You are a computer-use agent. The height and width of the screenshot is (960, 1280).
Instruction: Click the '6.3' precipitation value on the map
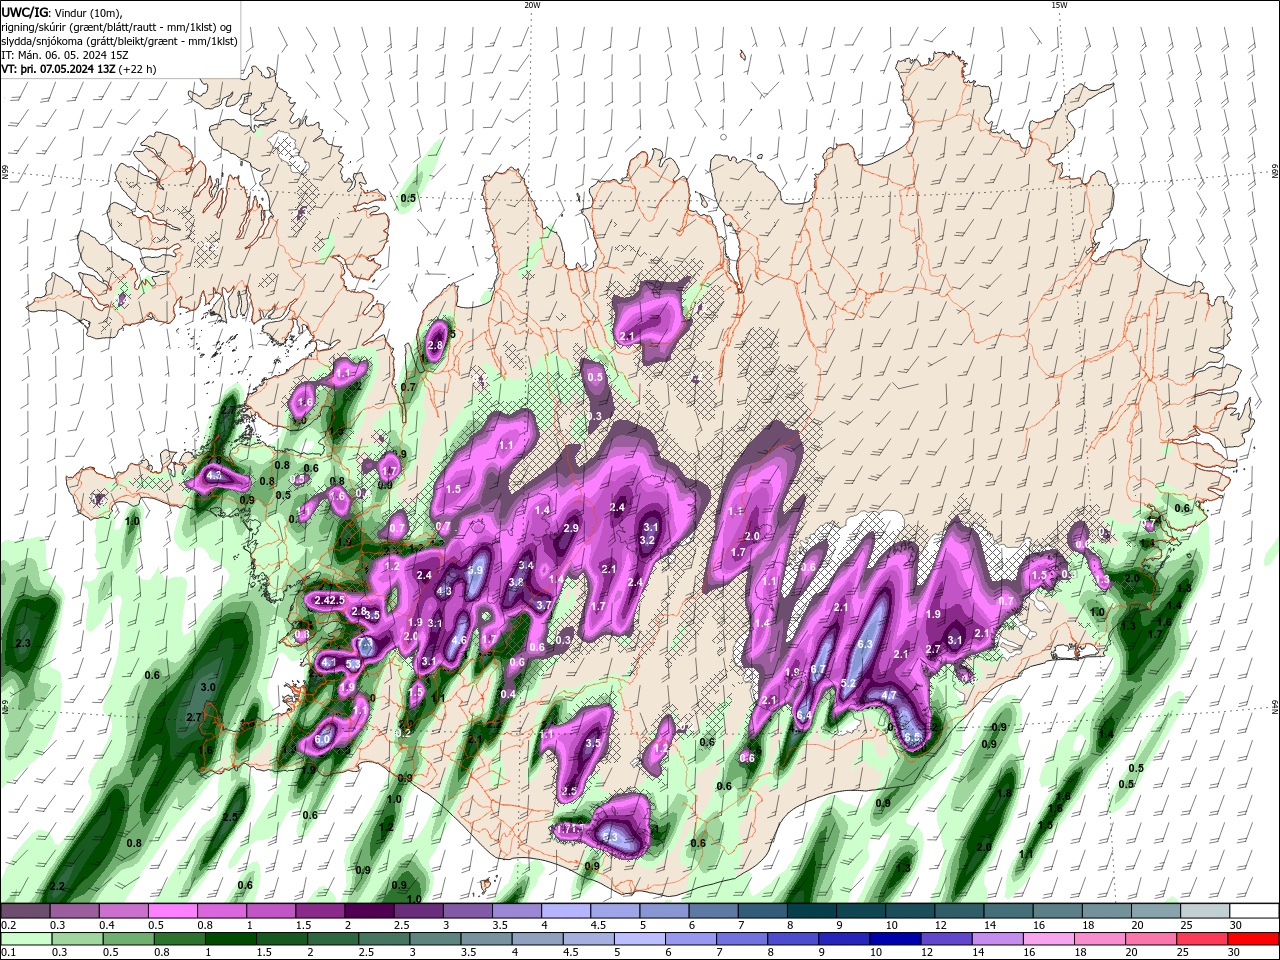pos(866,644)
